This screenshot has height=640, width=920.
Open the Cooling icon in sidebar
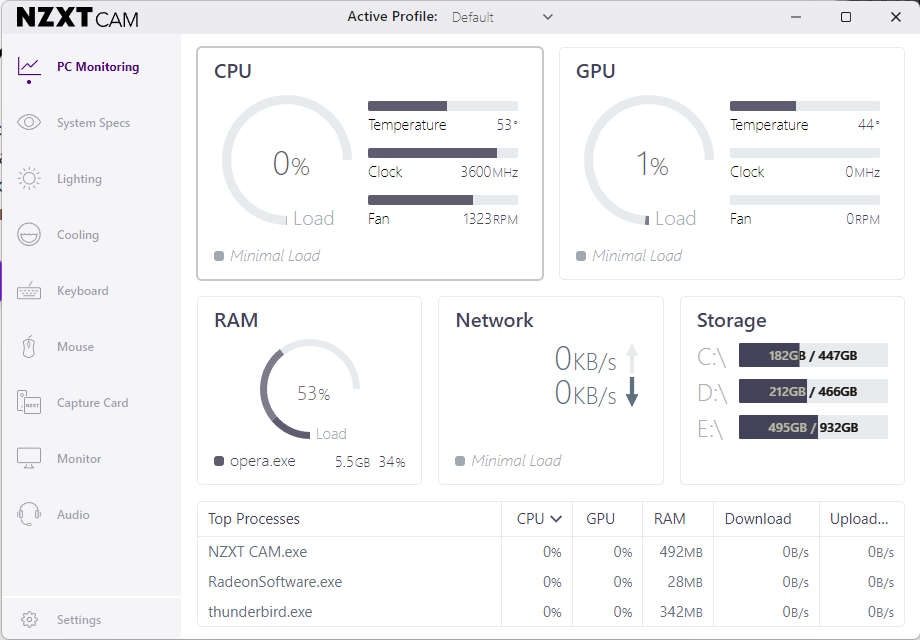pos(29,235)
